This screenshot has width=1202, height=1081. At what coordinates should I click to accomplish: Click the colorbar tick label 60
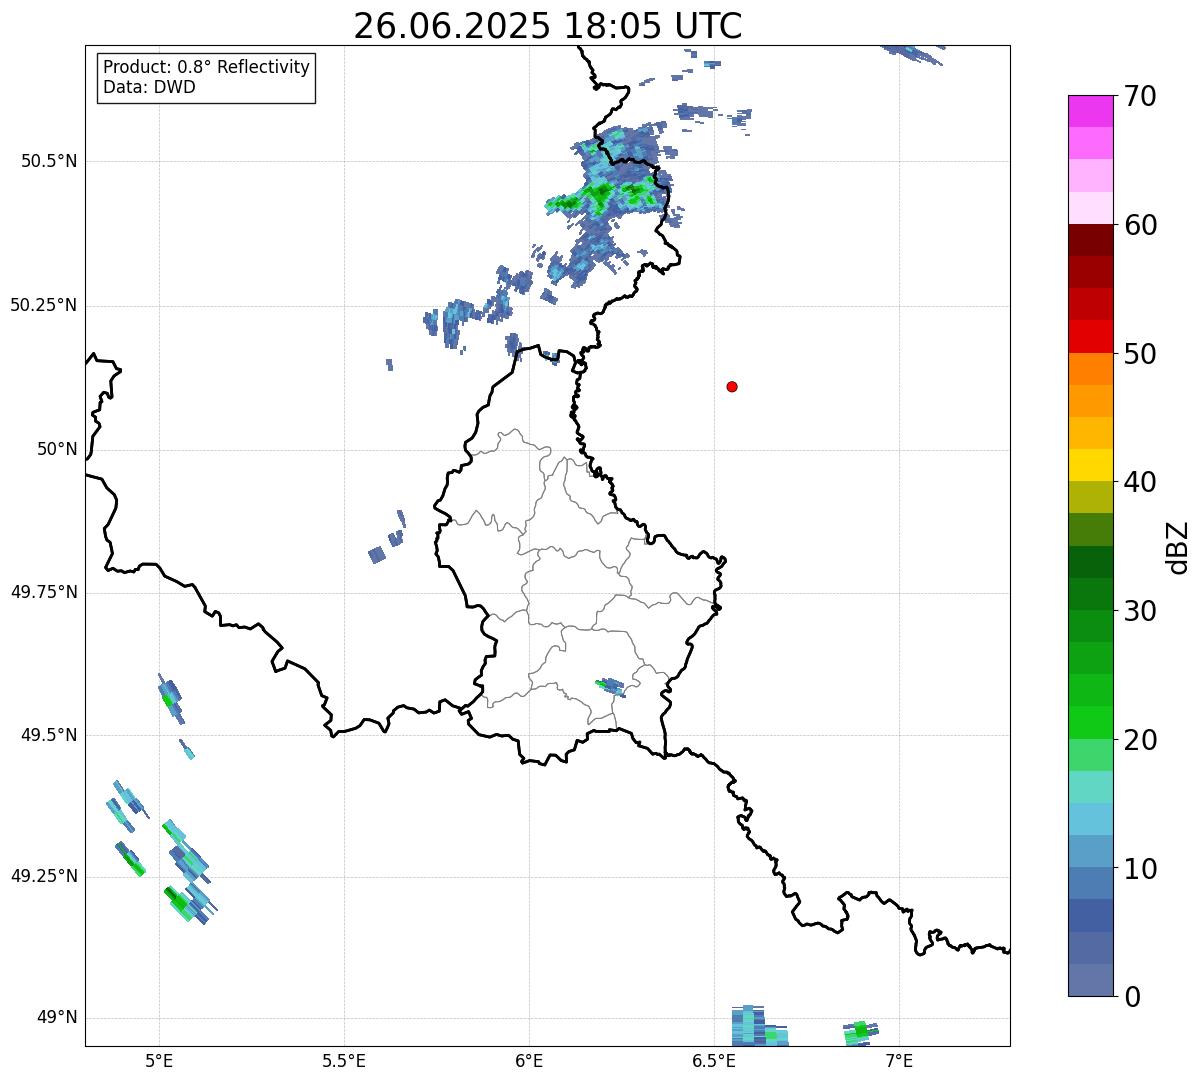click(x=1141, y=225)
